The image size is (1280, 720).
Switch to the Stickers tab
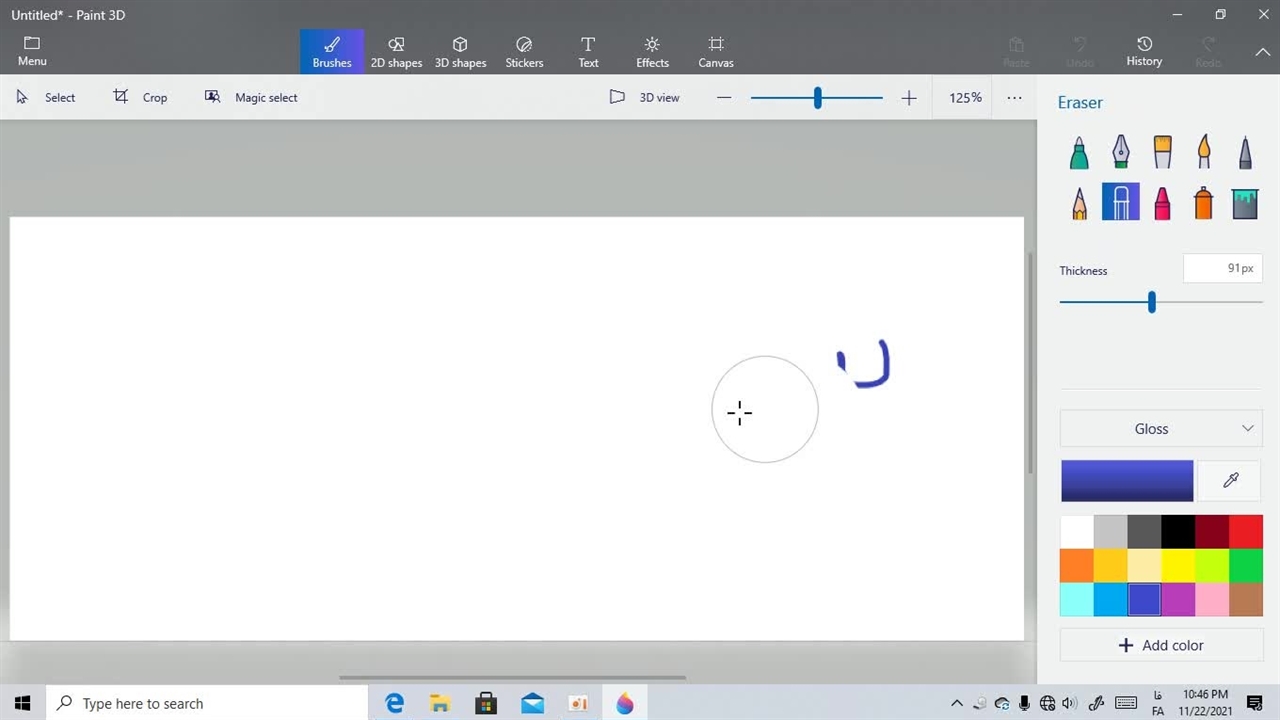point(524,52)
